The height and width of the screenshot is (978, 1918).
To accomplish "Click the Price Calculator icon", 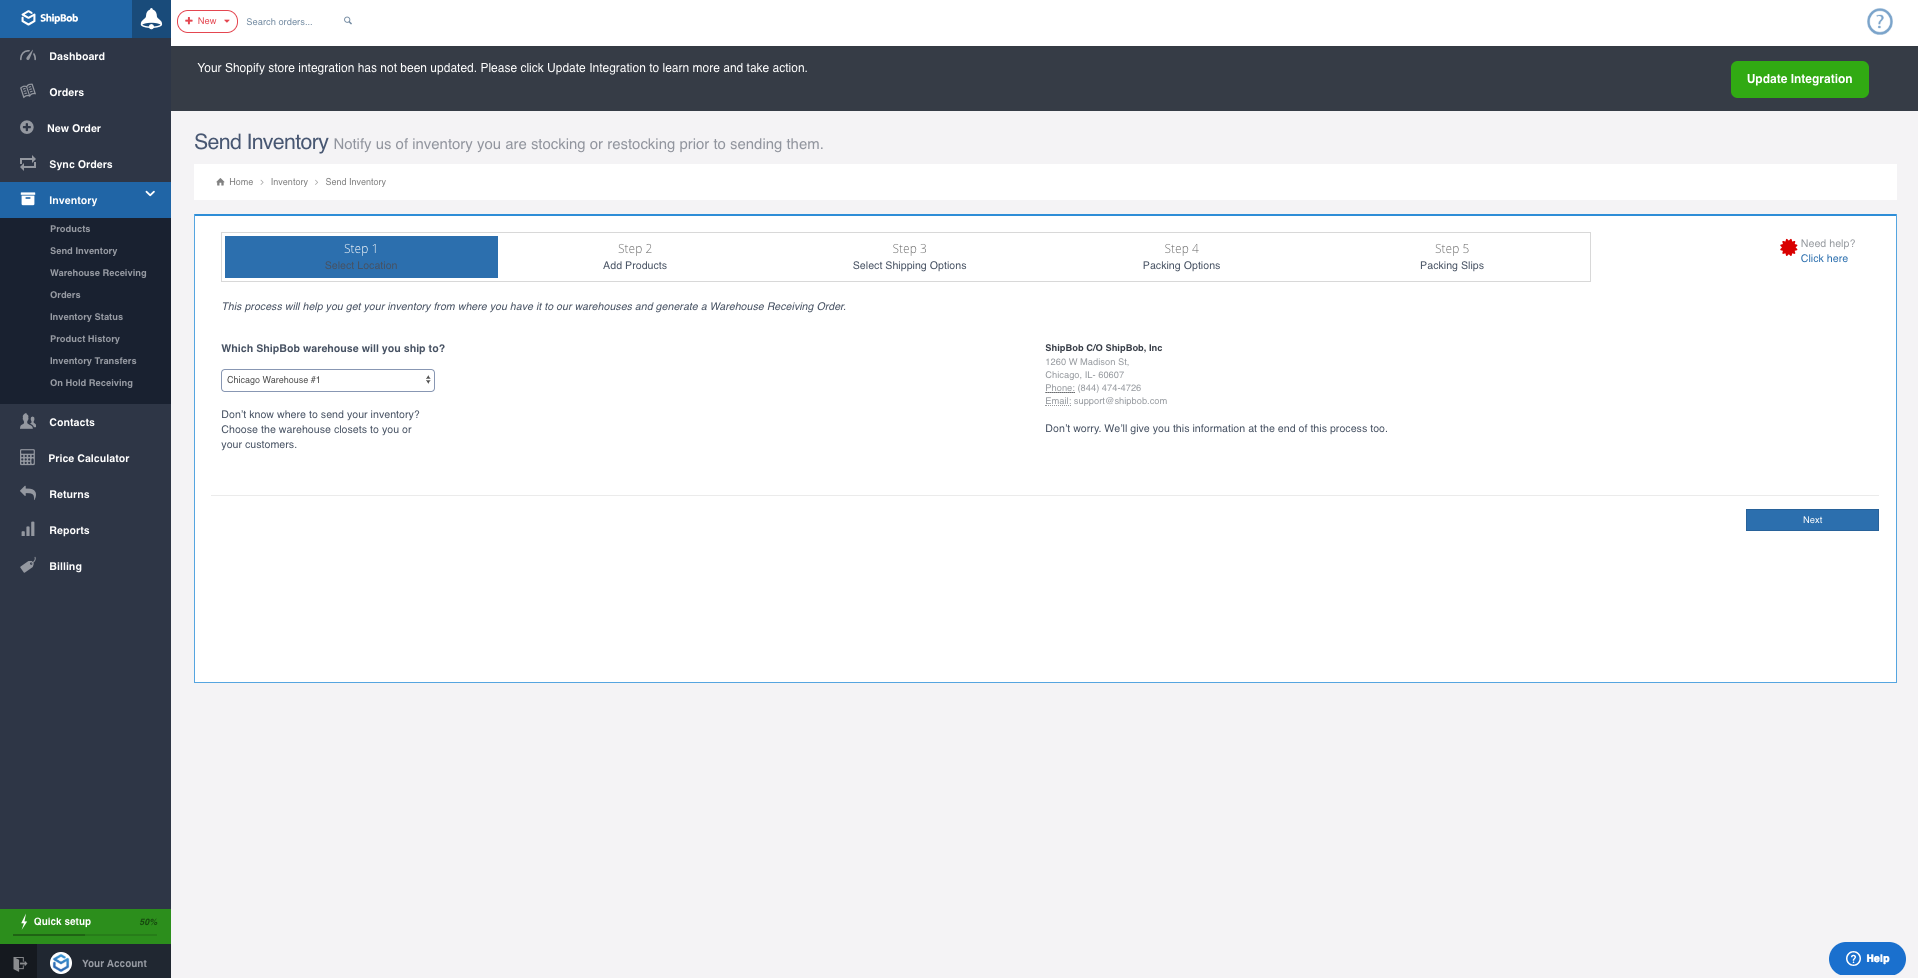I will [28, 458].
